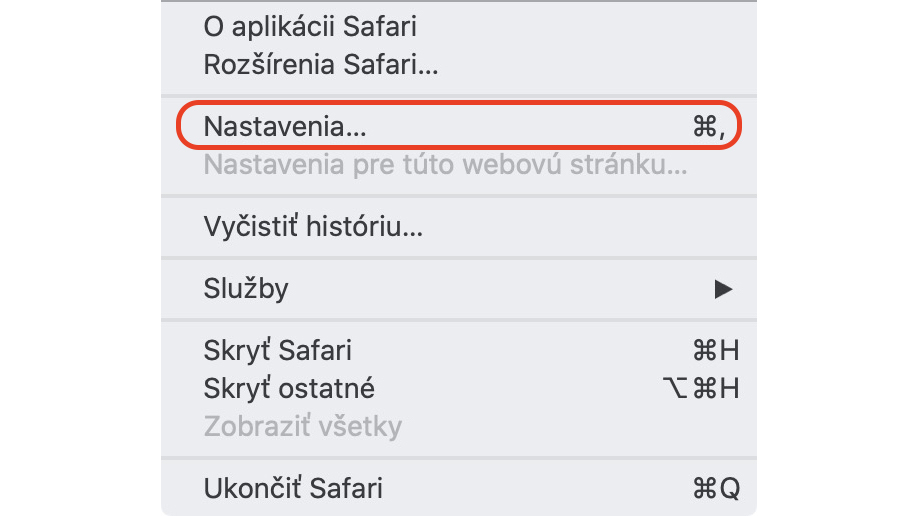This screenshot has height=516, width=918.
Task: Click the Option key symbol in Skryť ostatné shortcut
Action: coord(675,388)
